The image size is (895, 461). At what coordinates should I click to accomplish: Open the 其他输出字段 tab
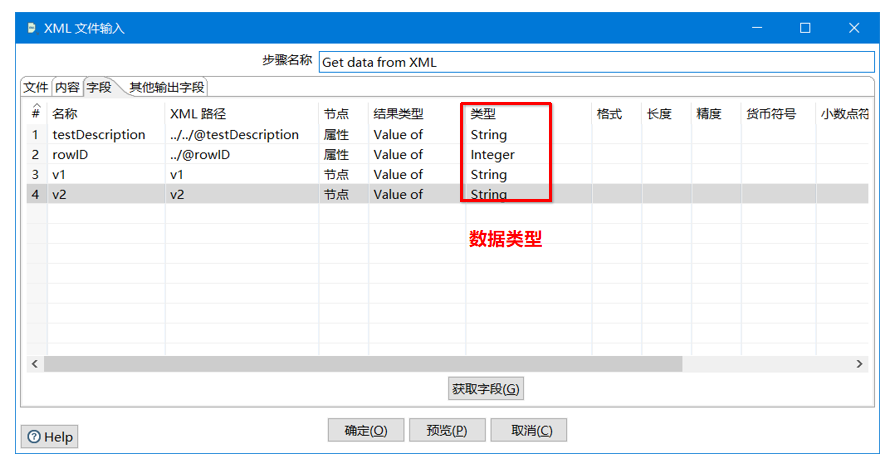(x=167, y=87)
